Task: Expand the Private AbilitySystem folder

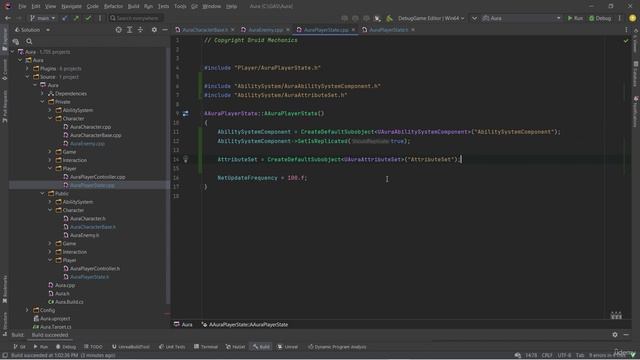Action: click(x=50, y=110)
